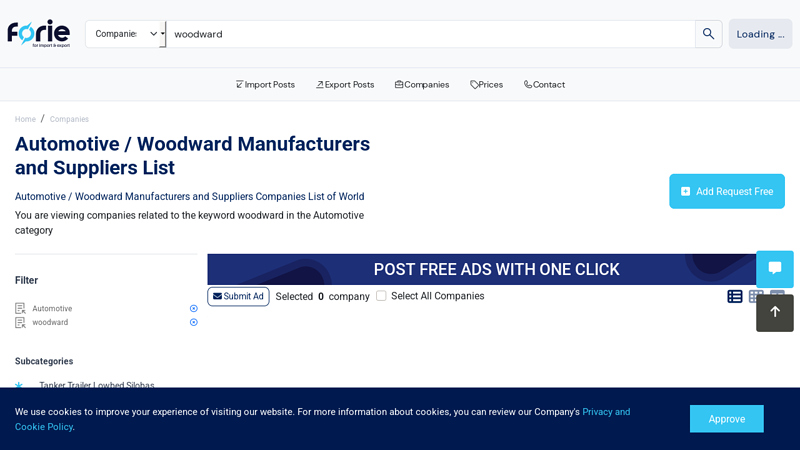Open the Companies menu item
This screenshot has height=450, width=800.
pyautogui.click(x=422, y=85)
